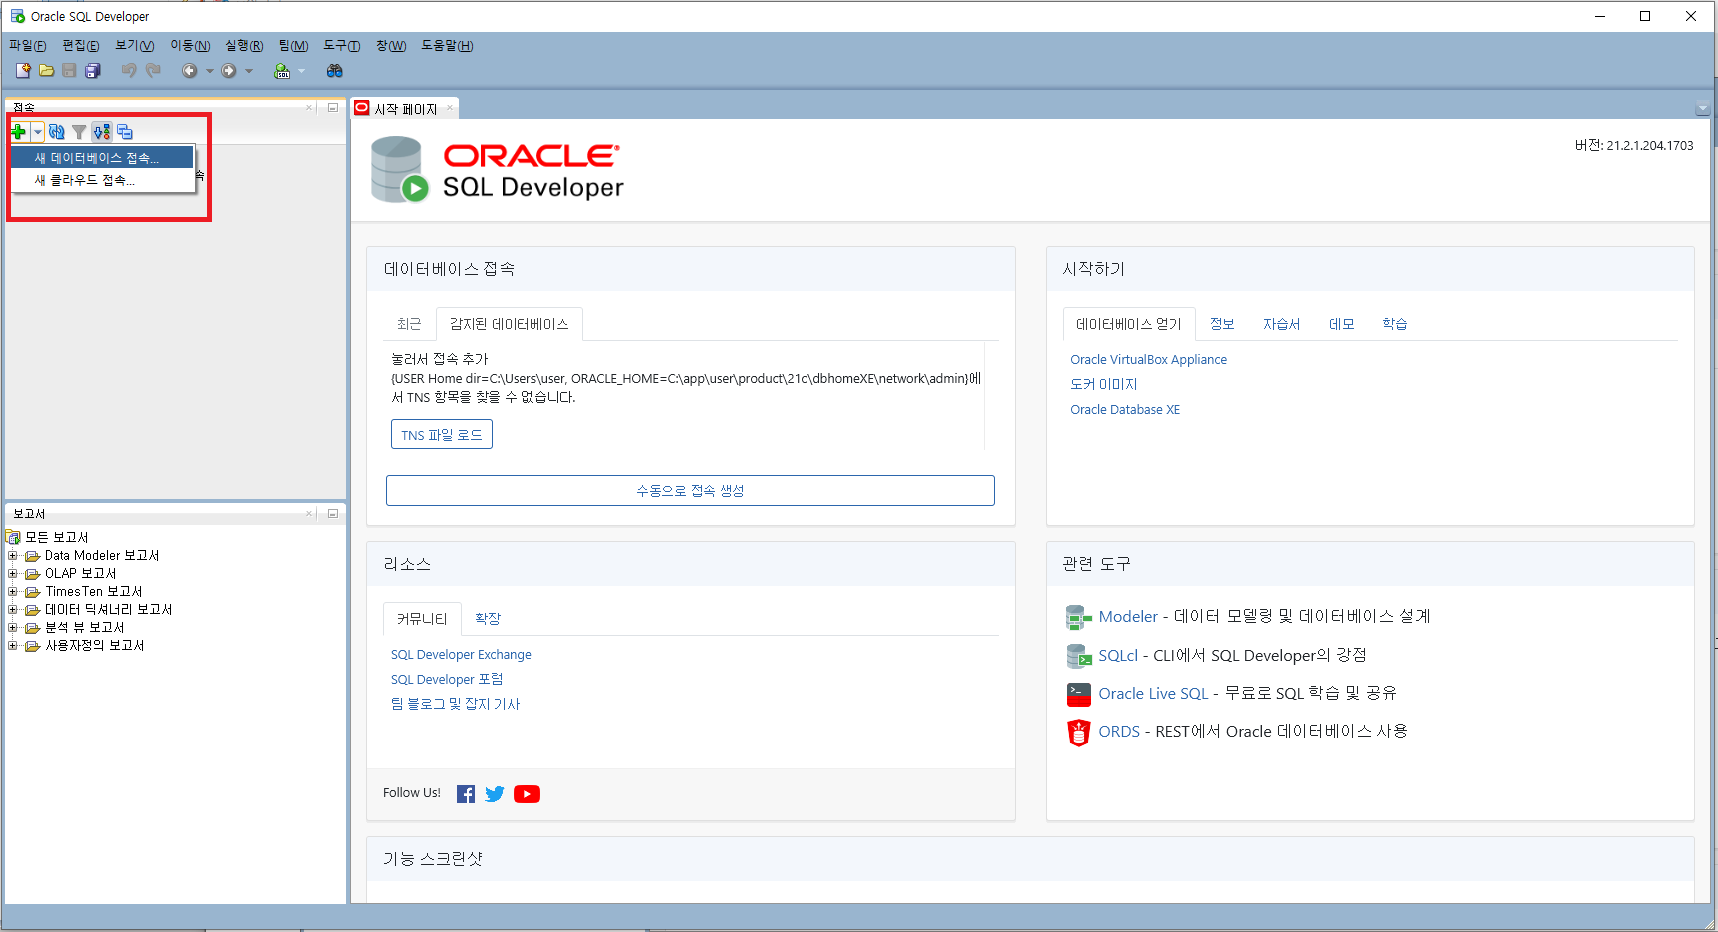Expand the TimesTen 보고서 node
The height and width of the screenshot is (932, 1718).
click(x=13, y=592)
